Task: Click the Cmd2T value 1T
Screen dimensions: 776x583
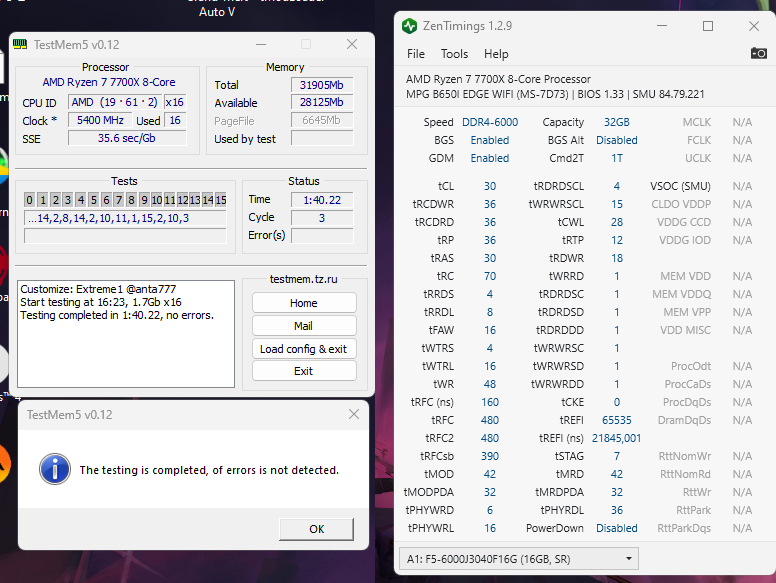Action: click(617, 158)
